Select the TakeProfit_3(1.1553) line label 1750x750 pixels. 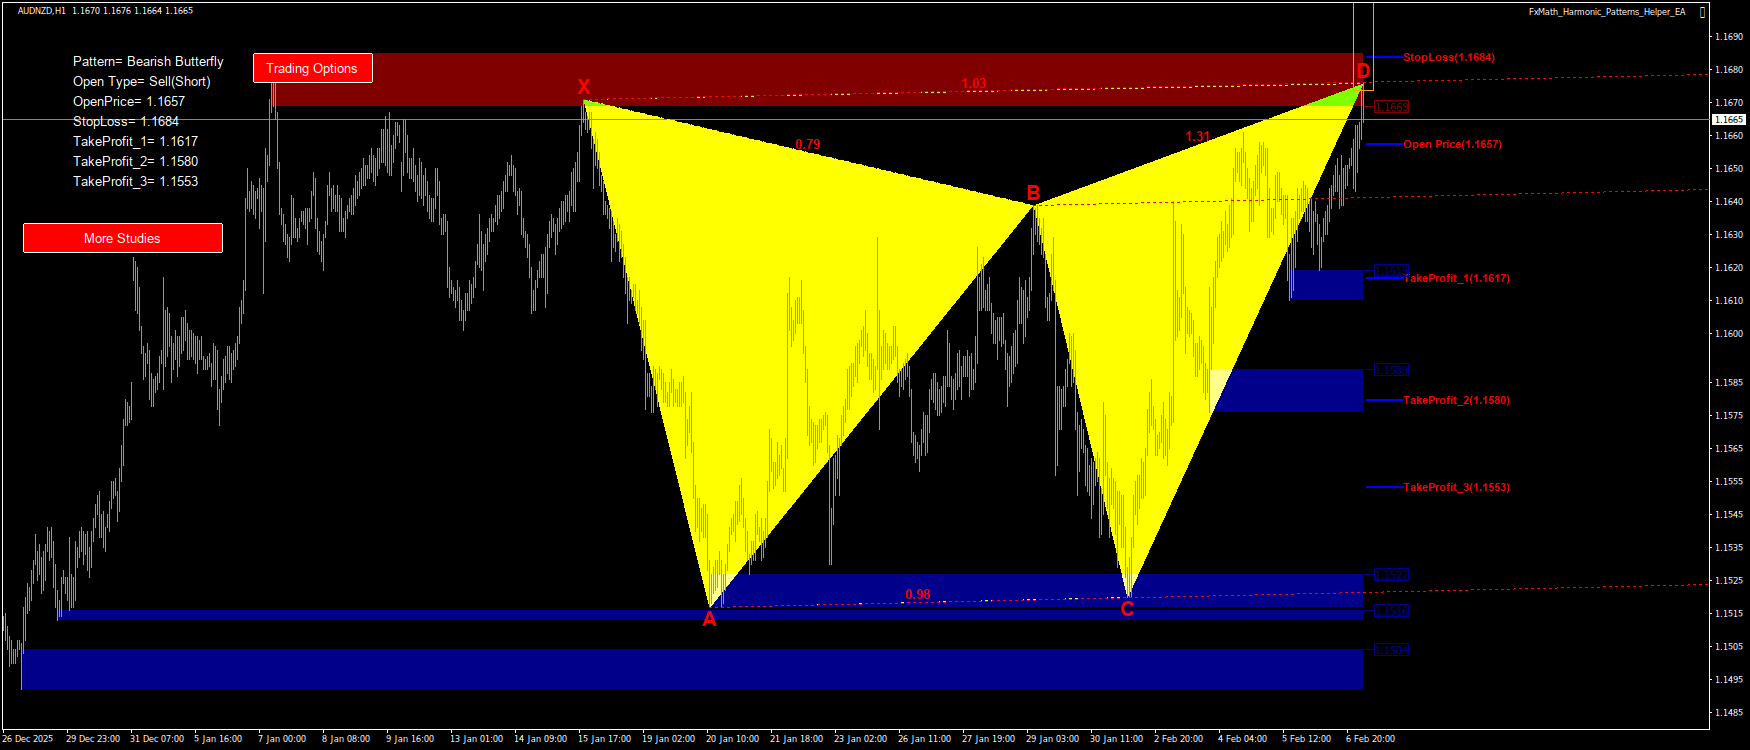(1457, 488)
